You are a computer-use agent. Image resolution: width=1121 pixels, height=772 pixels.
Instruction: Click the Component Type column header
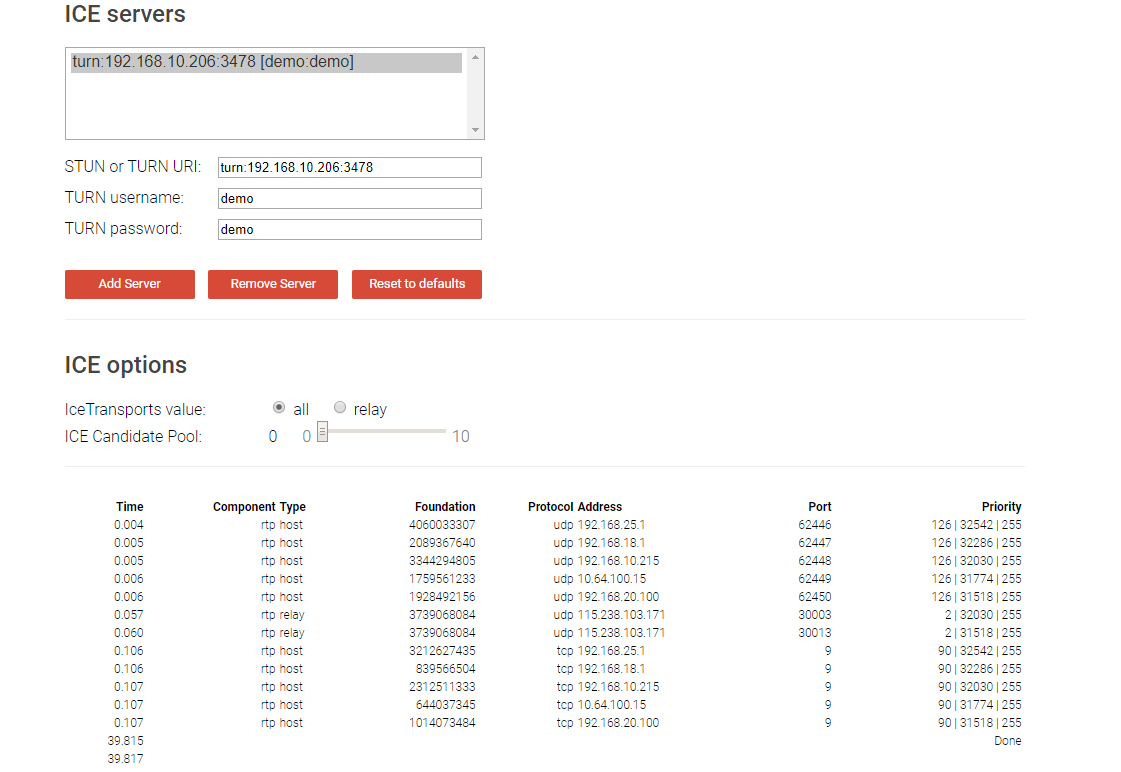tap(259, 506)
